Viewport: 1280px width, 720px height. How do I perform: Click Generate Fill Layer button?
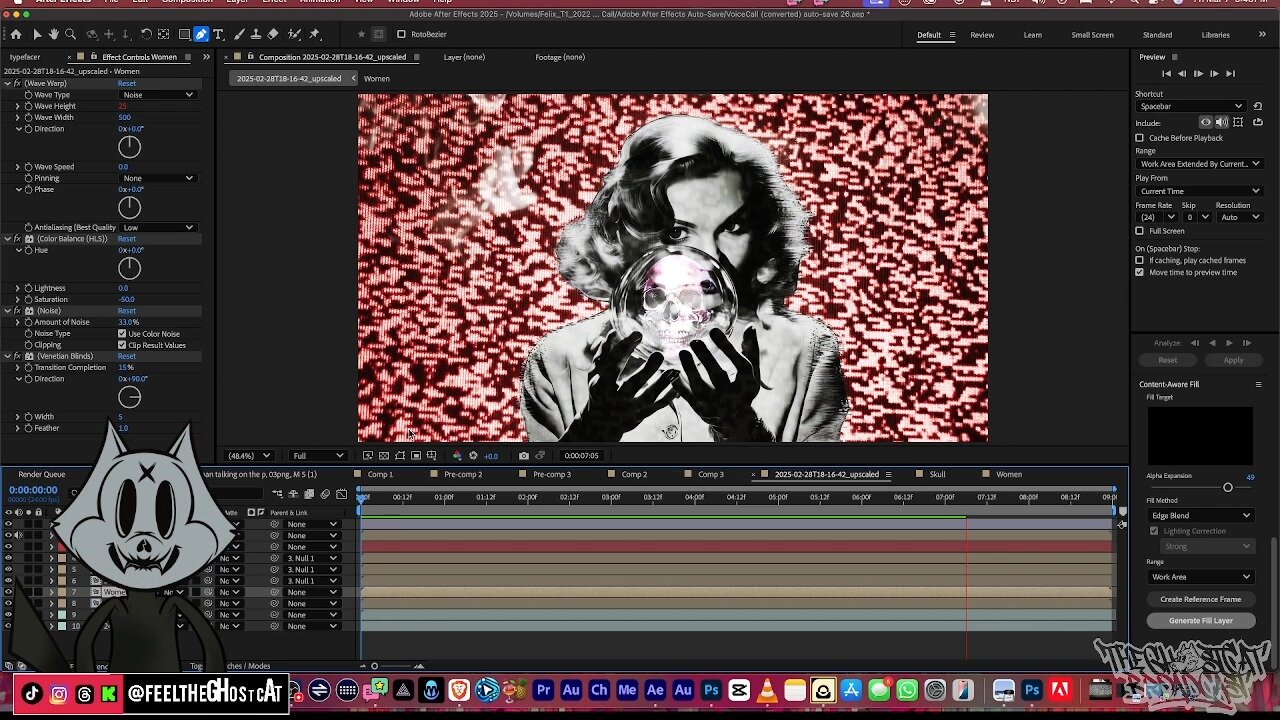click(x=1201, y=620)
